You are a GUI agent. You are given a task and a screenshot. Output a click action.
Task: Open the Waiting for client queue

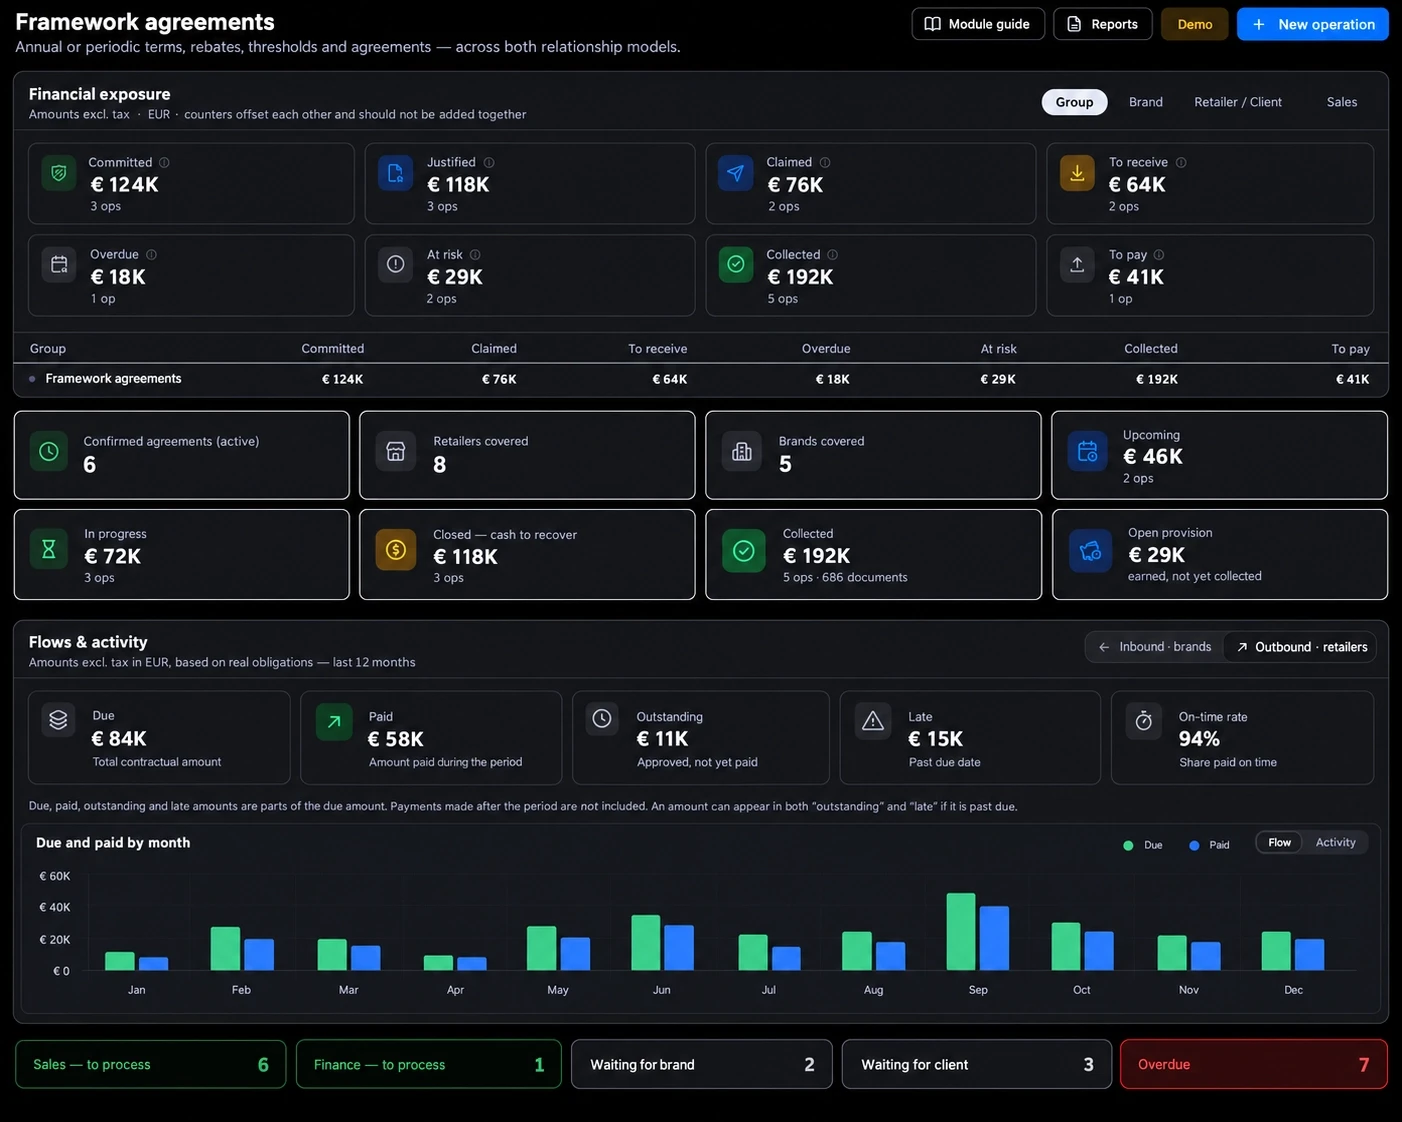coord(977,1064)
